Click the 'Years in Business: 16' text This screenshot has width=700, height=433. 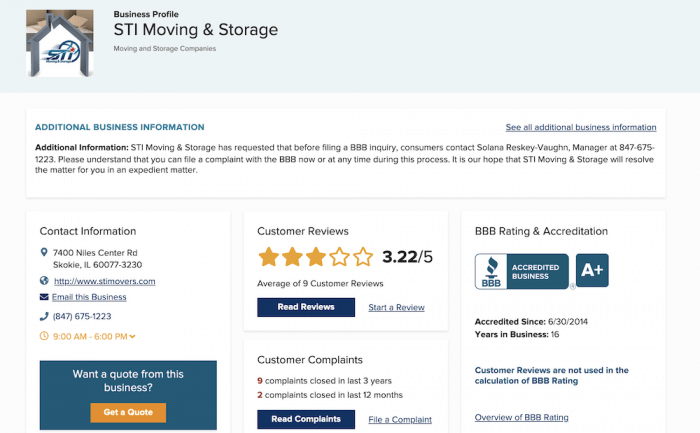click(517, 334)
